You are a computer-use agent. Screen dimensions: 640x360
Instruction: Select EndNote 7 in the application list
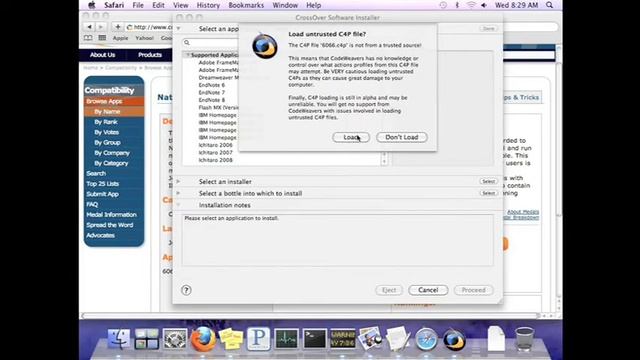coord(211,92)
